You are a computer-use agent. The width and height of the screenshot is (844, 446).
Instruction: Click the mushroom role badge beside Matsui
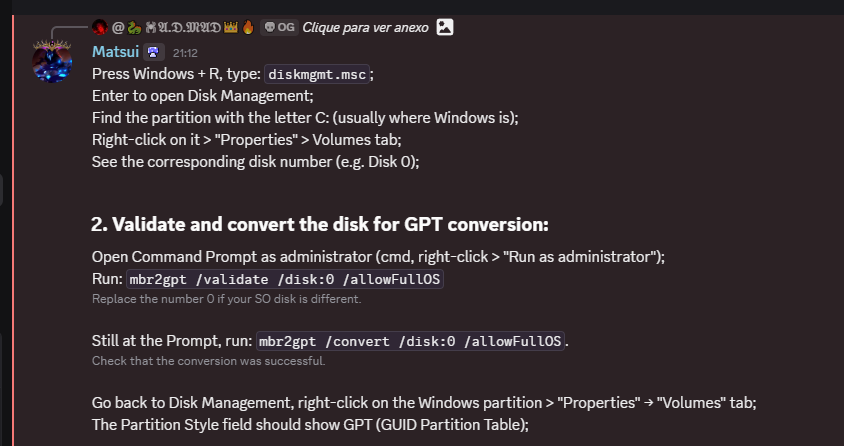tap(153, 52)
